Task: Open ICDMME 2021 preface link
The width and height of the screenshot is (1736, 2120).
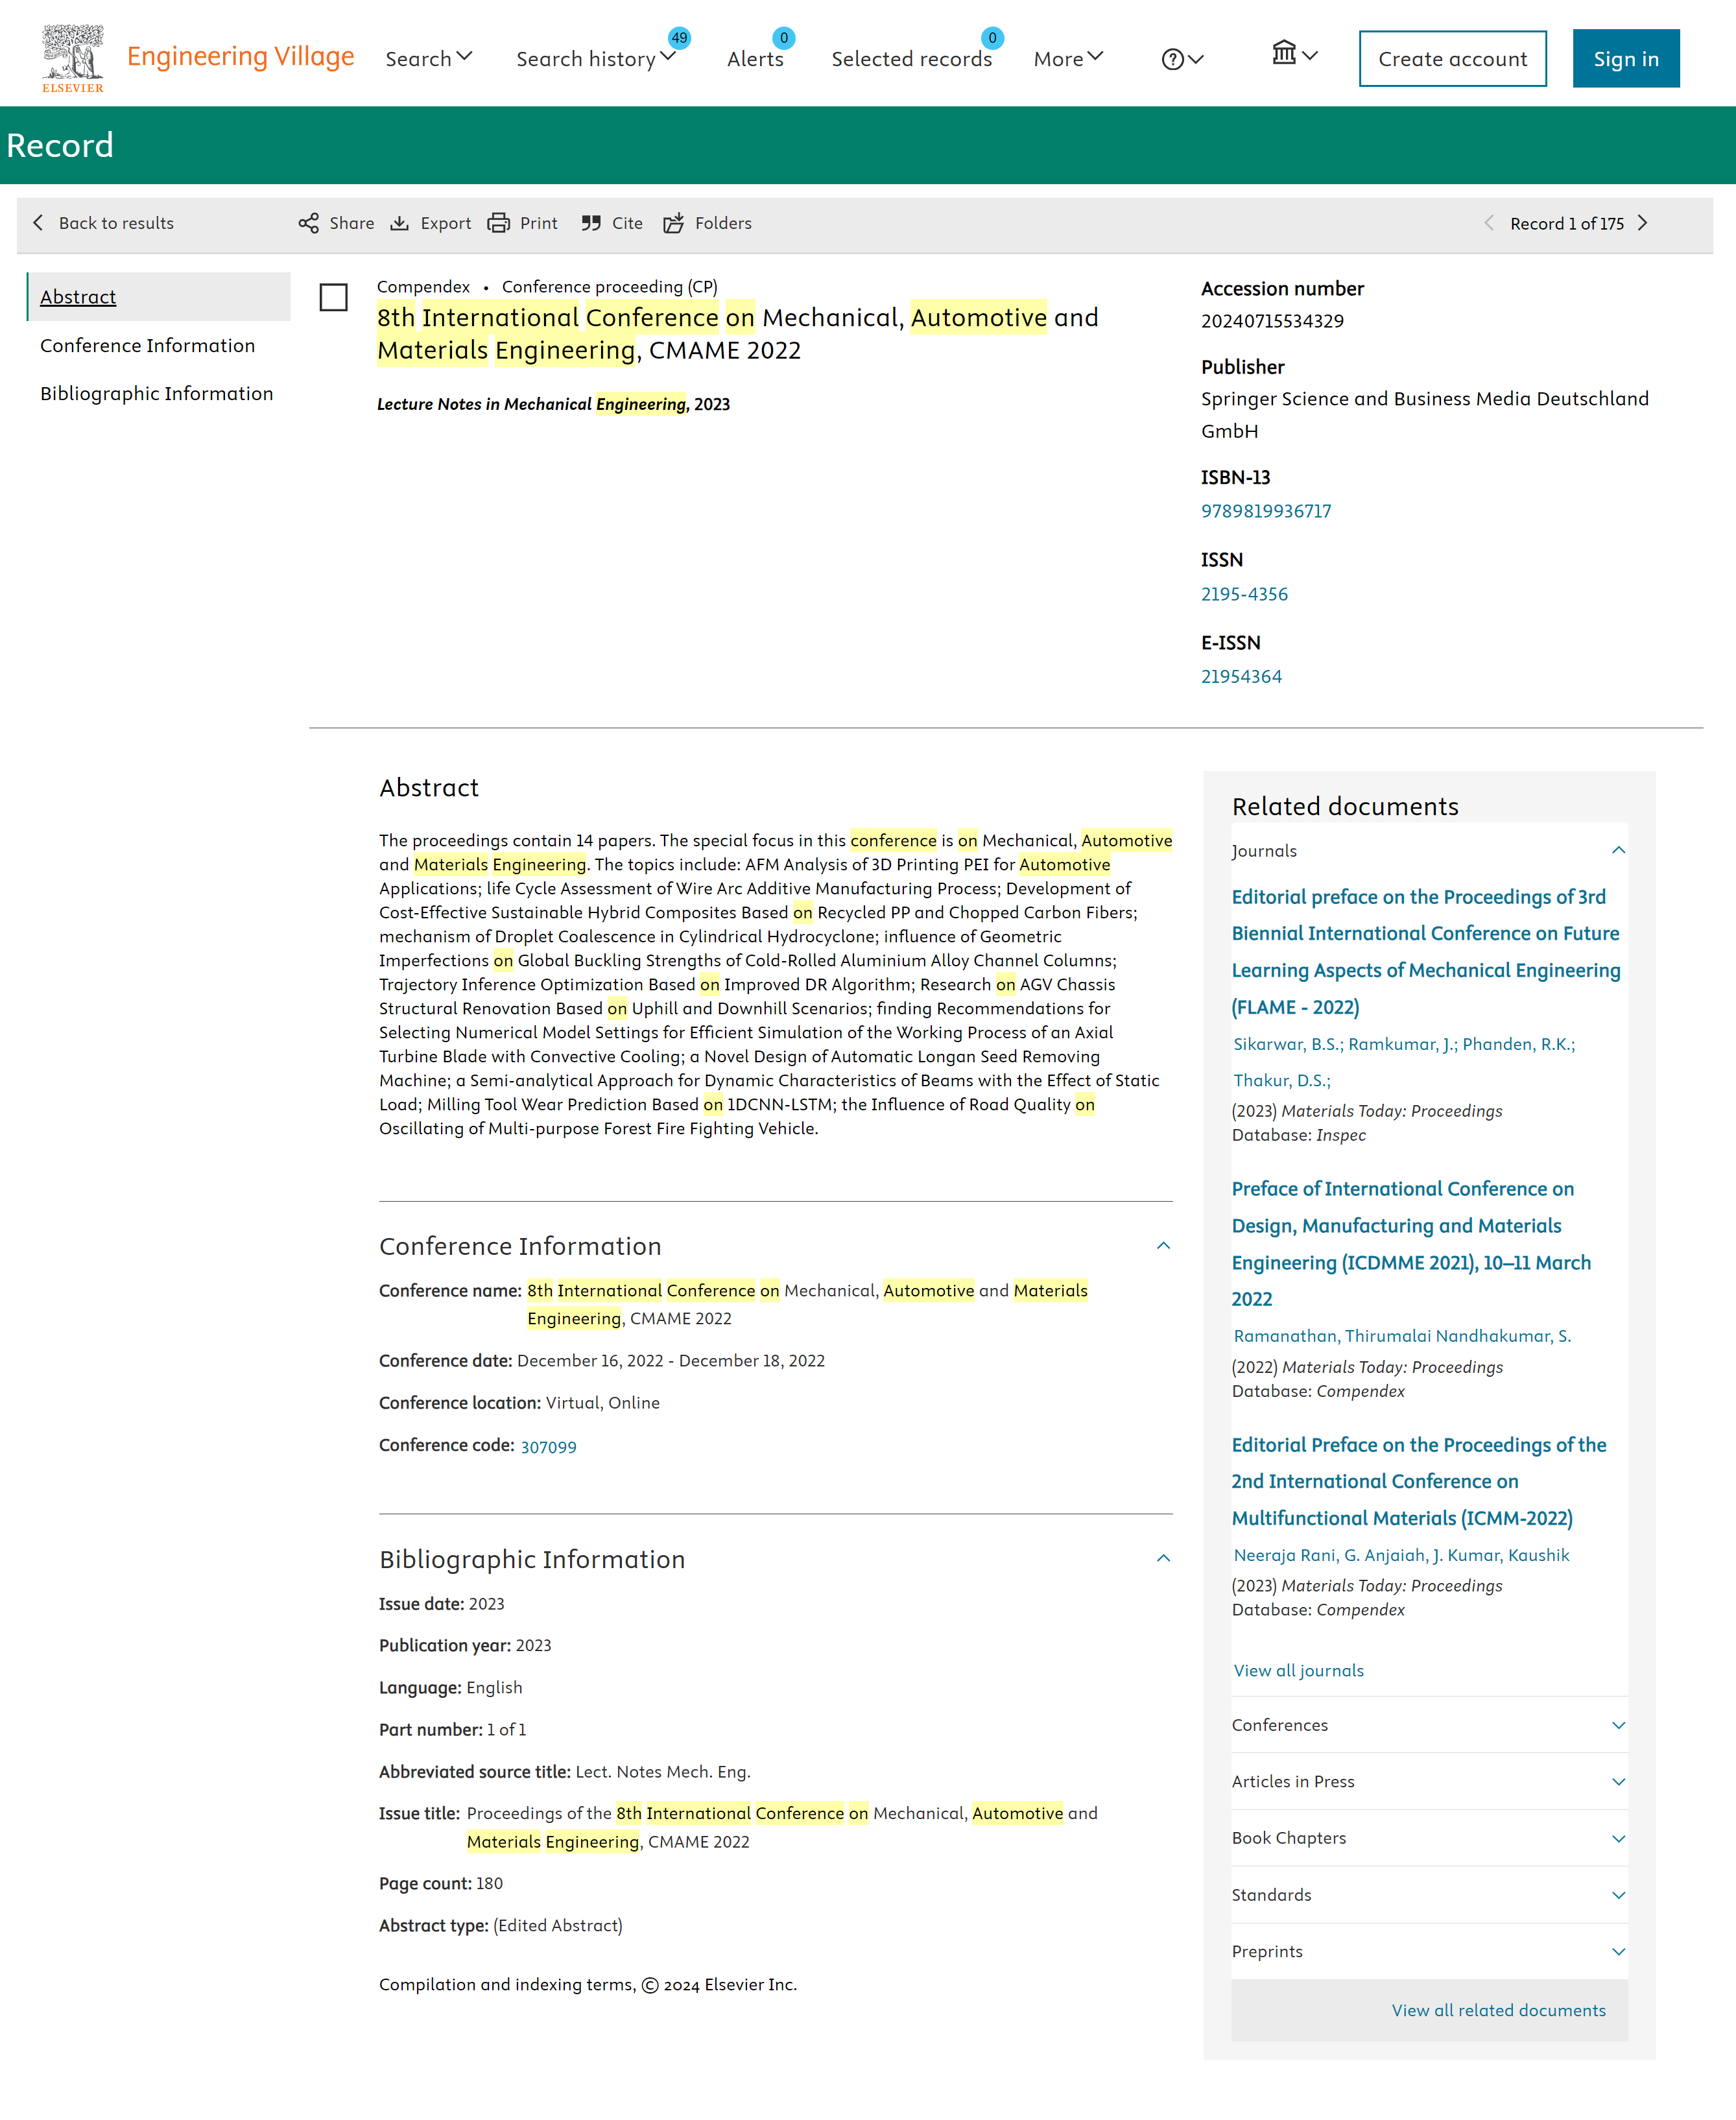Action: (x=1411, y=1244)
